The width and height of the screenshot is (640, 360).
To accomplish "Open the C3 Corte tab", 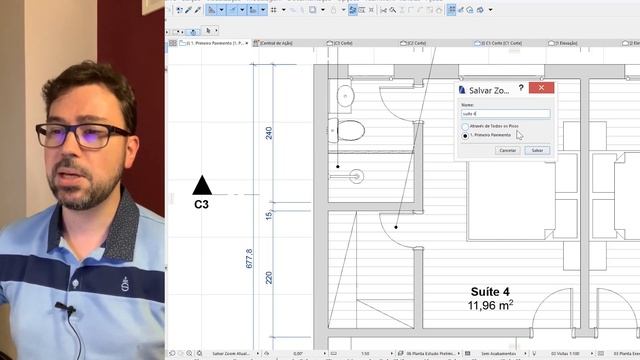I will pos(340,43).
